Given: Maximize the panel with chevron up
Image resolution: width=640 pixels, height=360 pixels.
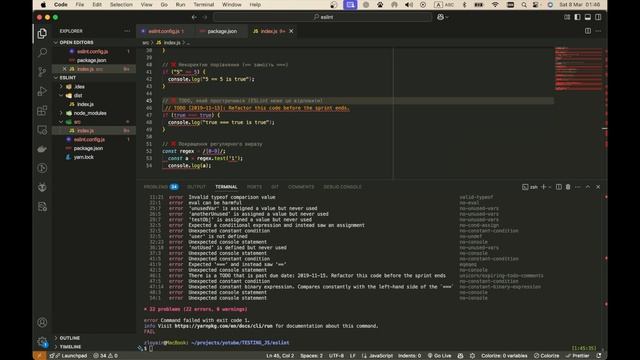Looking at the screenshot, I should click(x=588, y=187).
